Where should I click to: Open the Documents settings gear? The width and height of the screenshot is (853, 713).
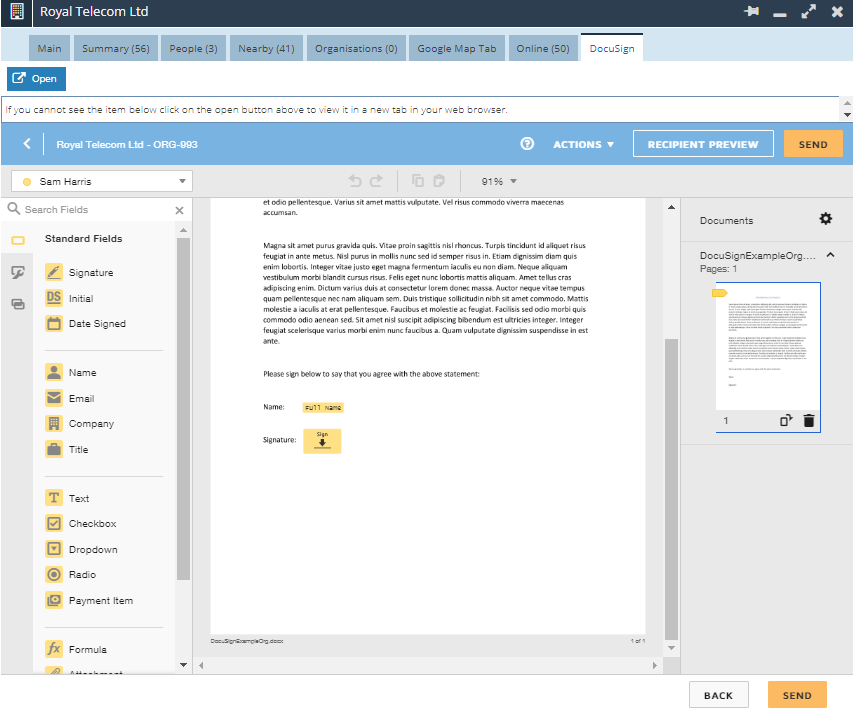tap(826, 219)
